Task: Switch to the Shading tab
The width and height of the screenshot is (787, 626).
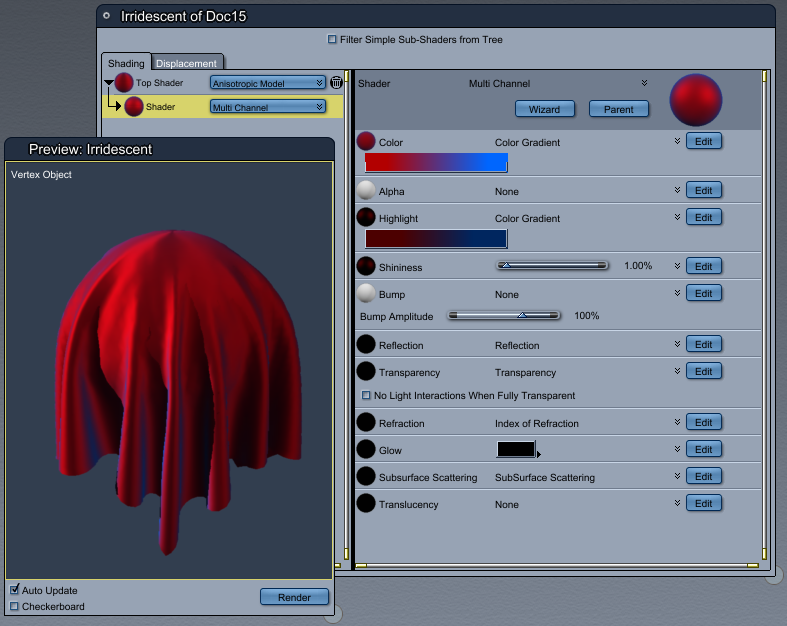Action: (126, 63)
